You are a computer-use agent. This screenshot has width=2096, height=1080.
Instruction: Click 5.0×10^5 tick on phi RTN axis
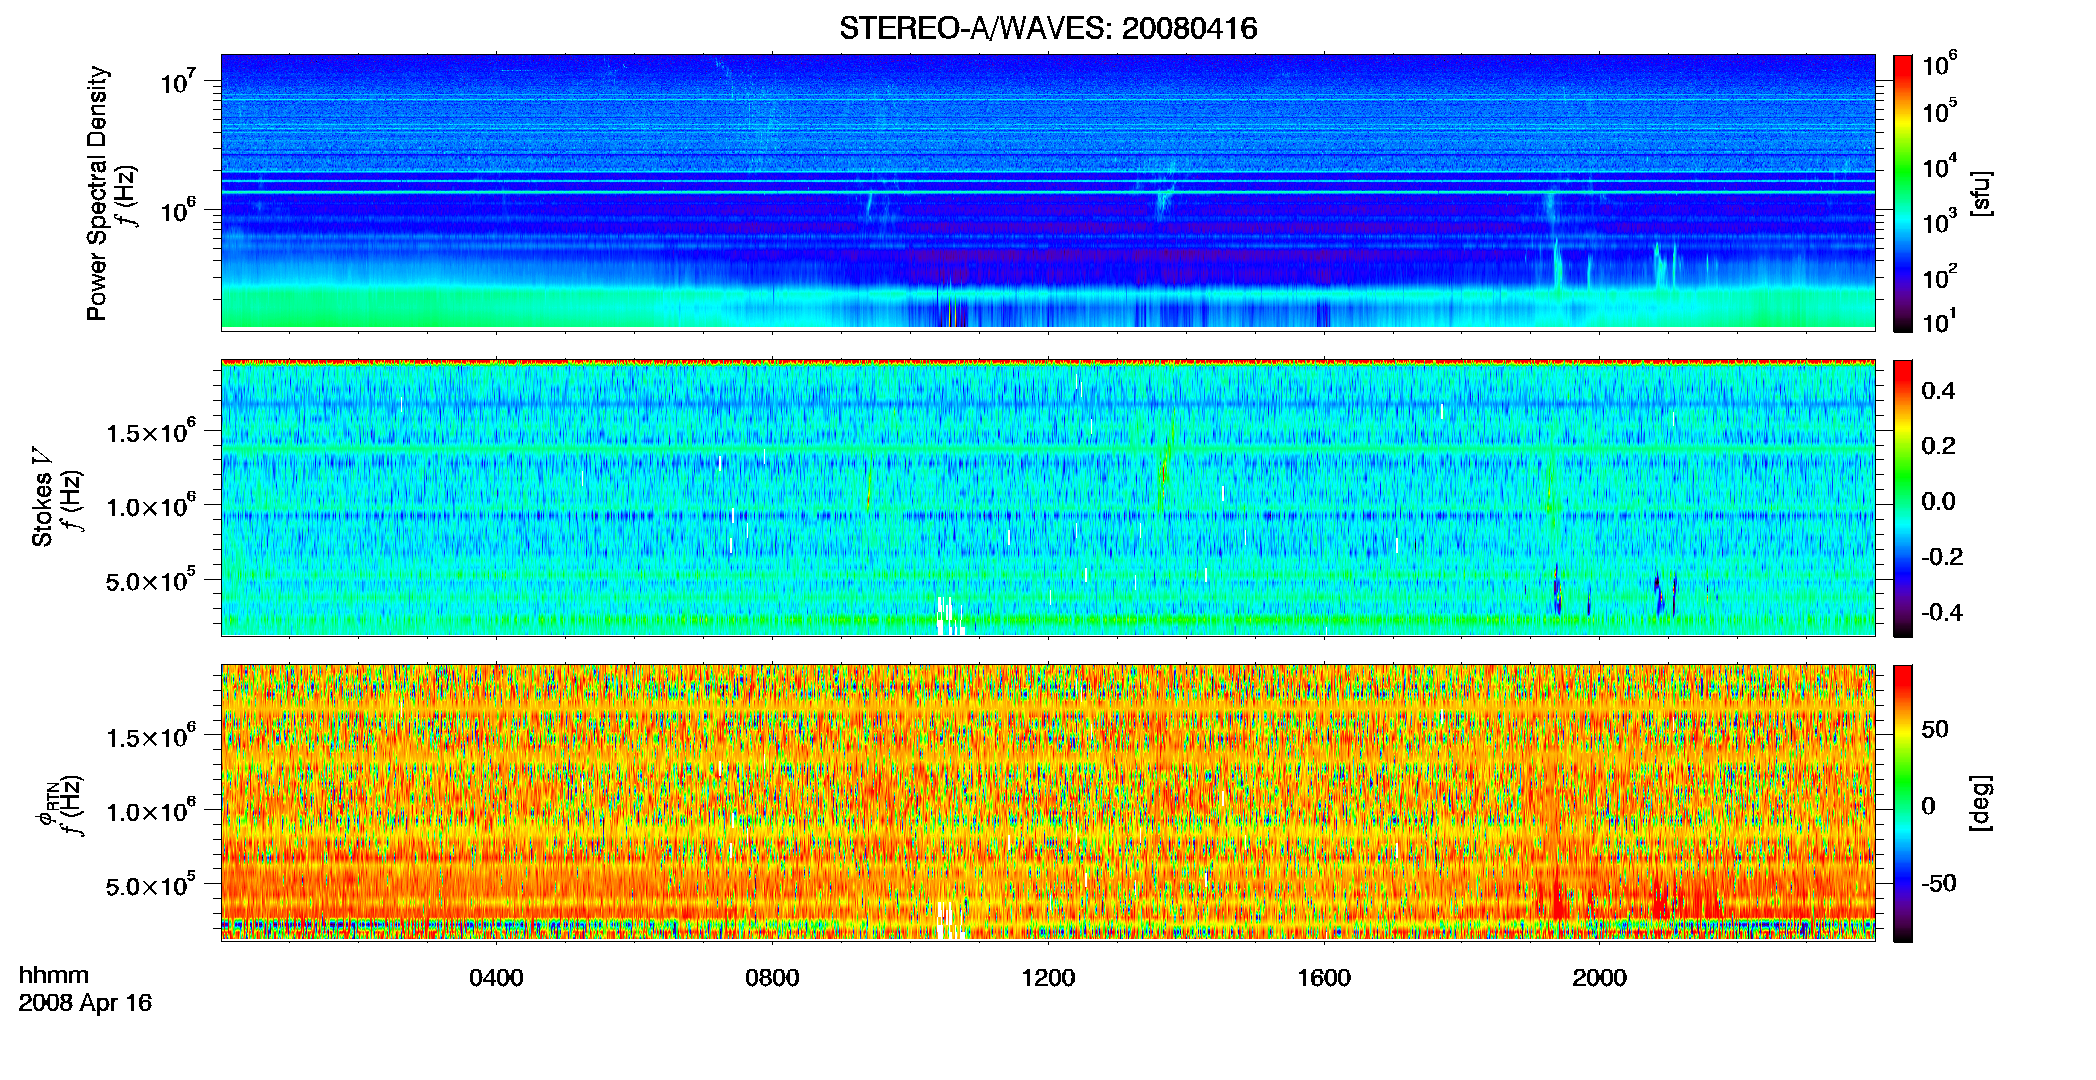[x=151, y=886]
